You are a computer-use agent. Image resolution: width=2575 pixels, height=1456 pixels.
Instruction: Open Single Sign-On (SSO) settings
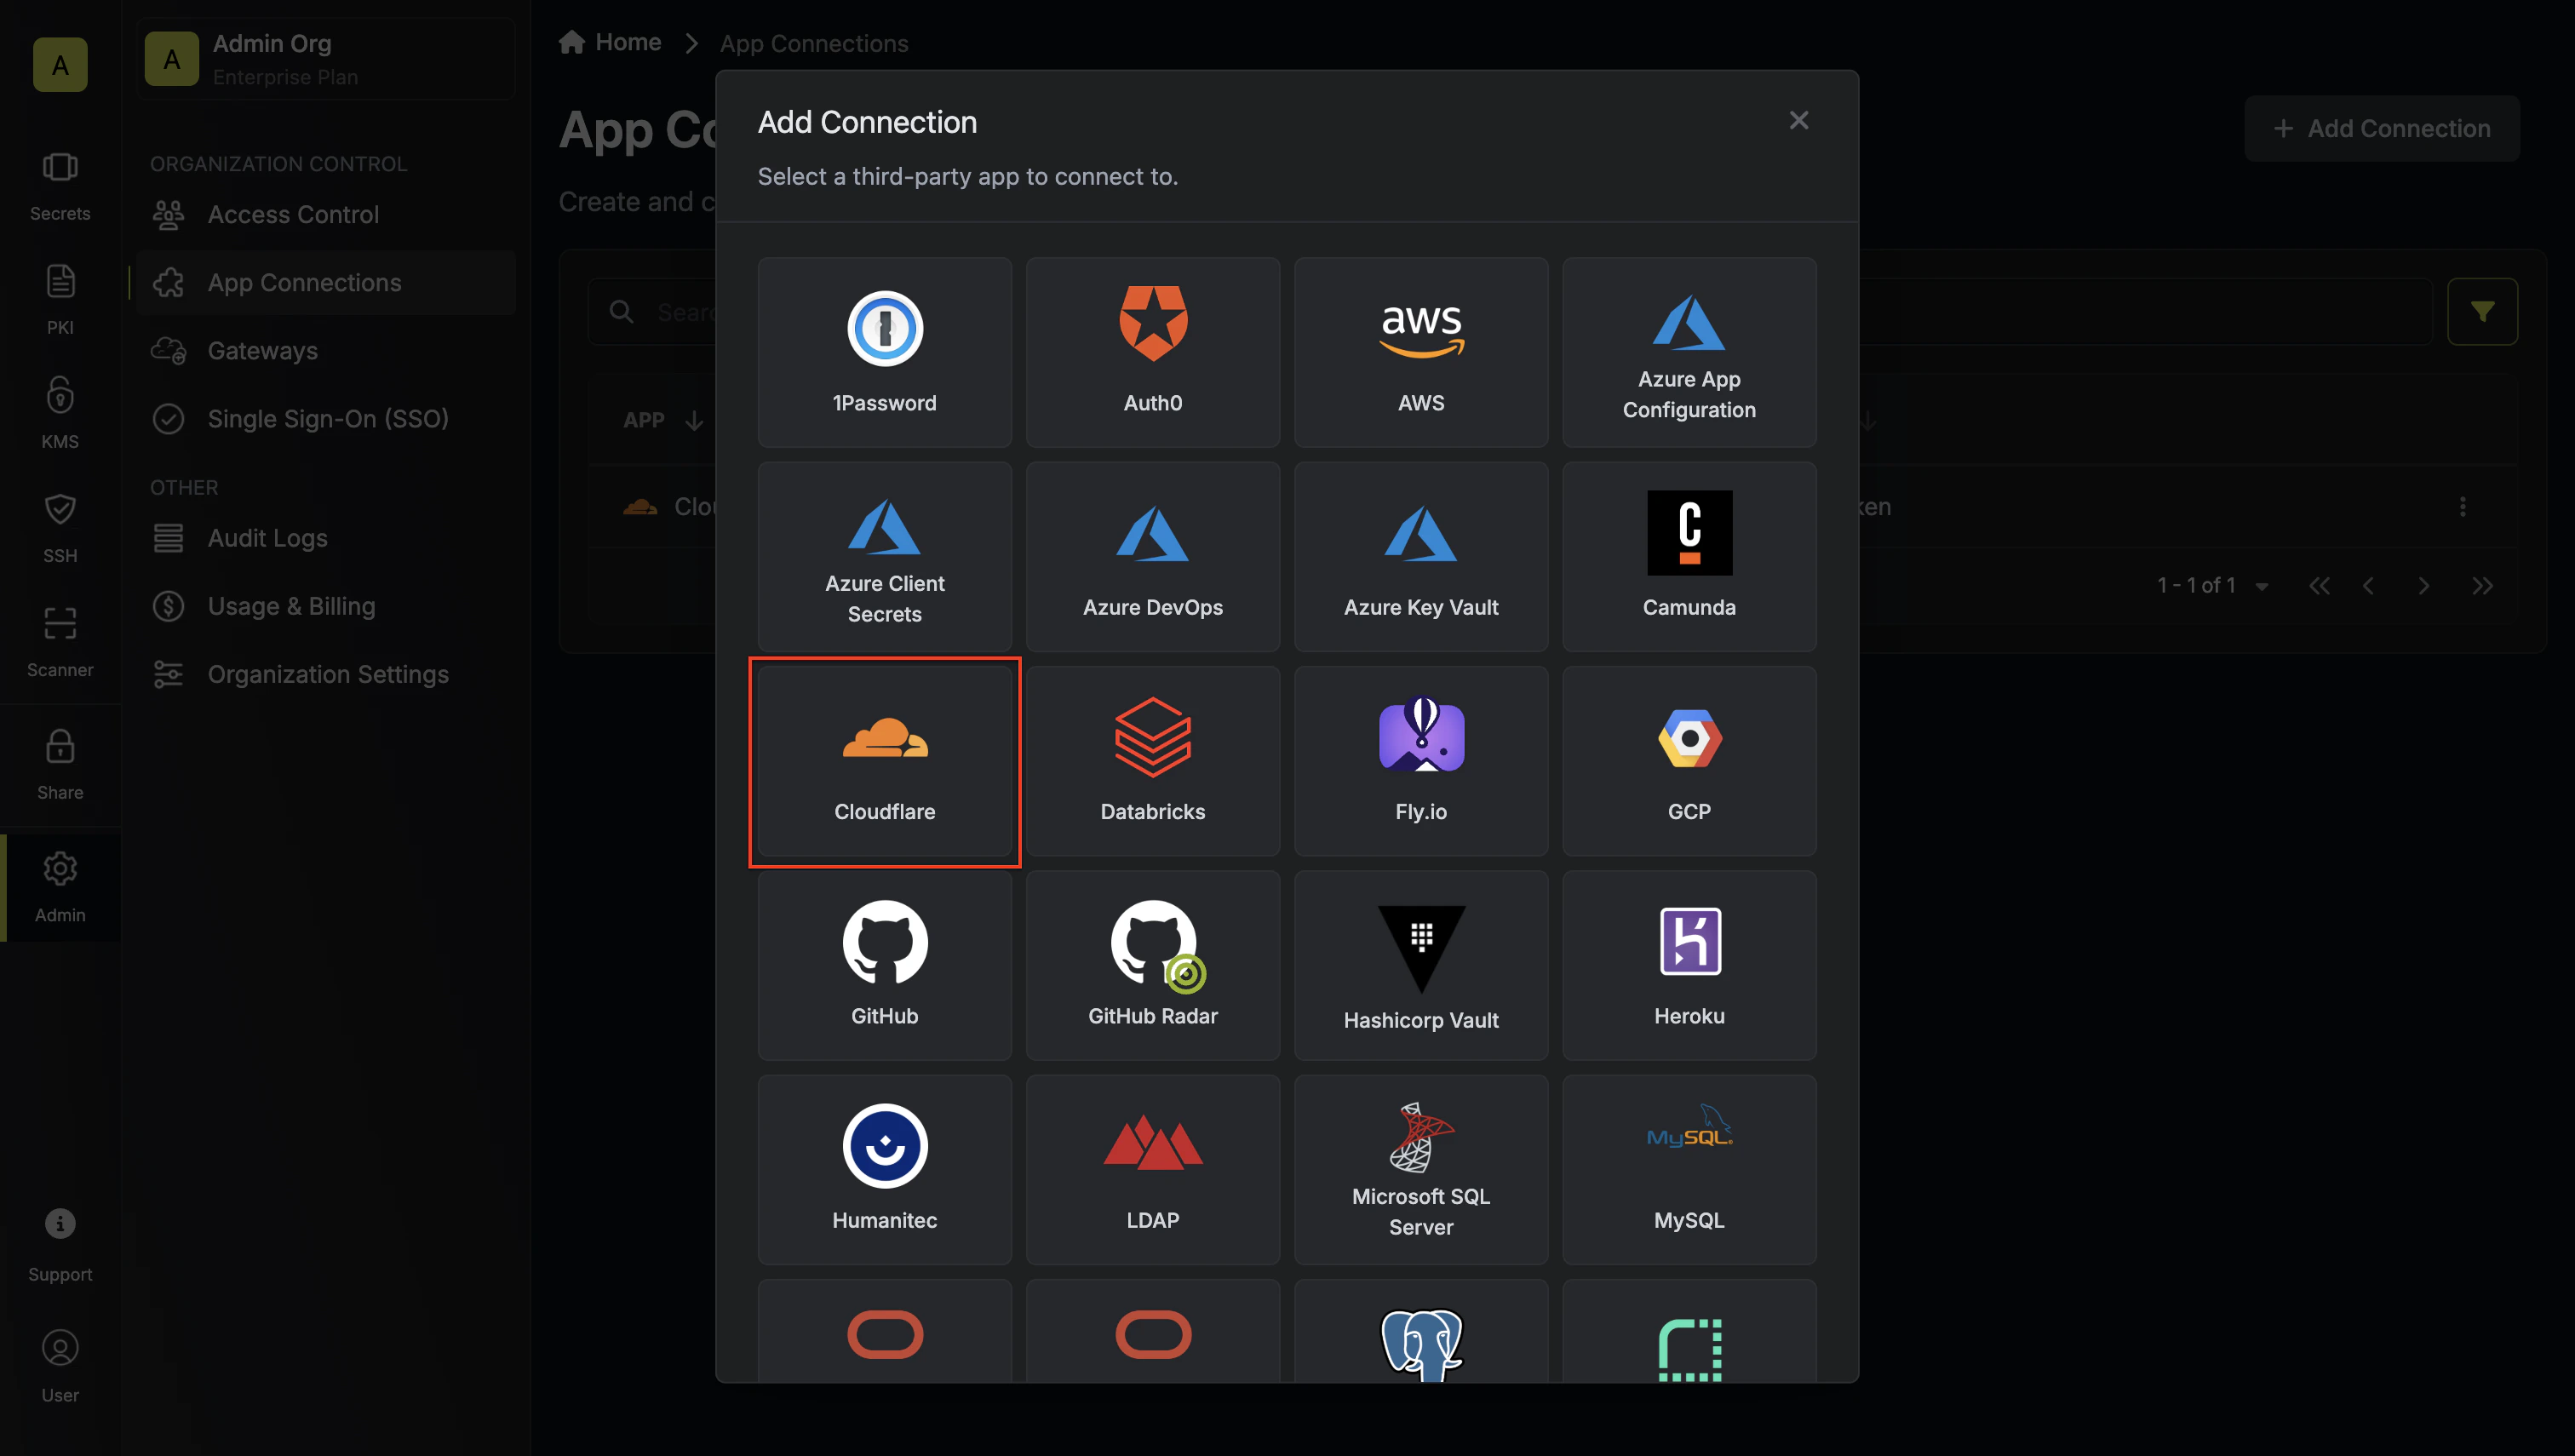(x=326, y=418)
